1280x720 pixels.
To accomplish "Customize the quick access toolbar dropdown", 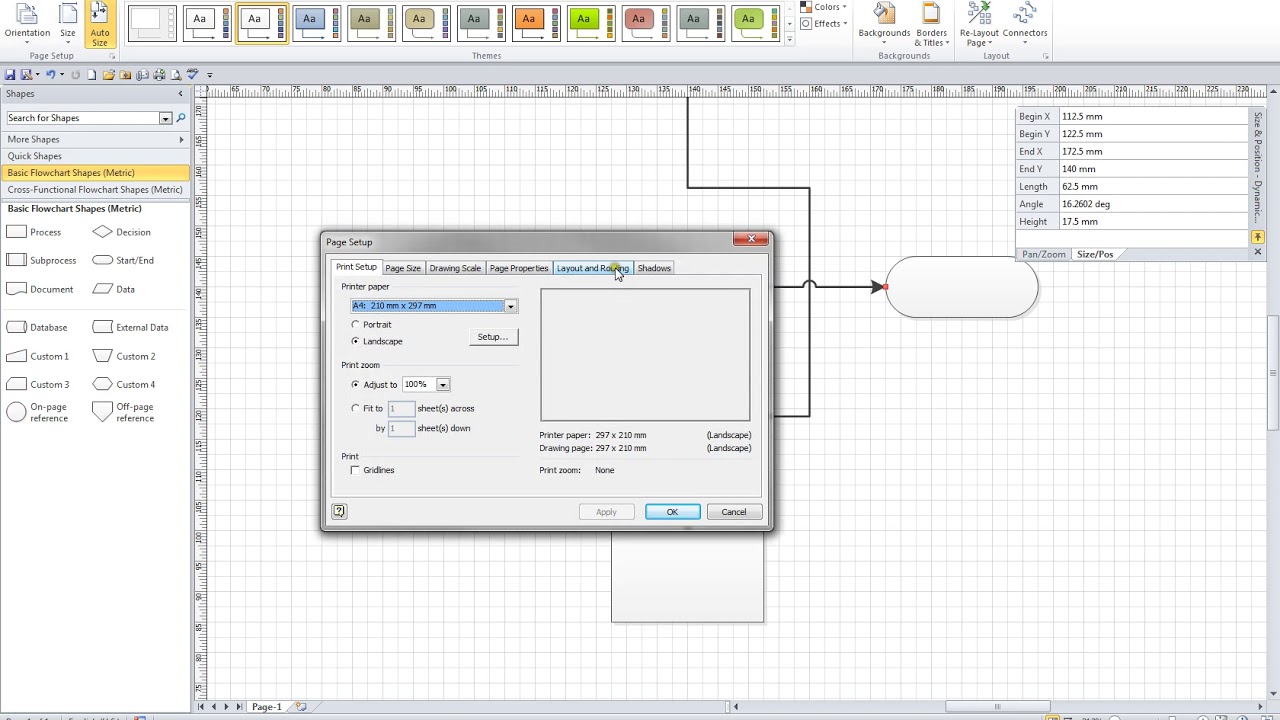I will (x=209, y=75).
